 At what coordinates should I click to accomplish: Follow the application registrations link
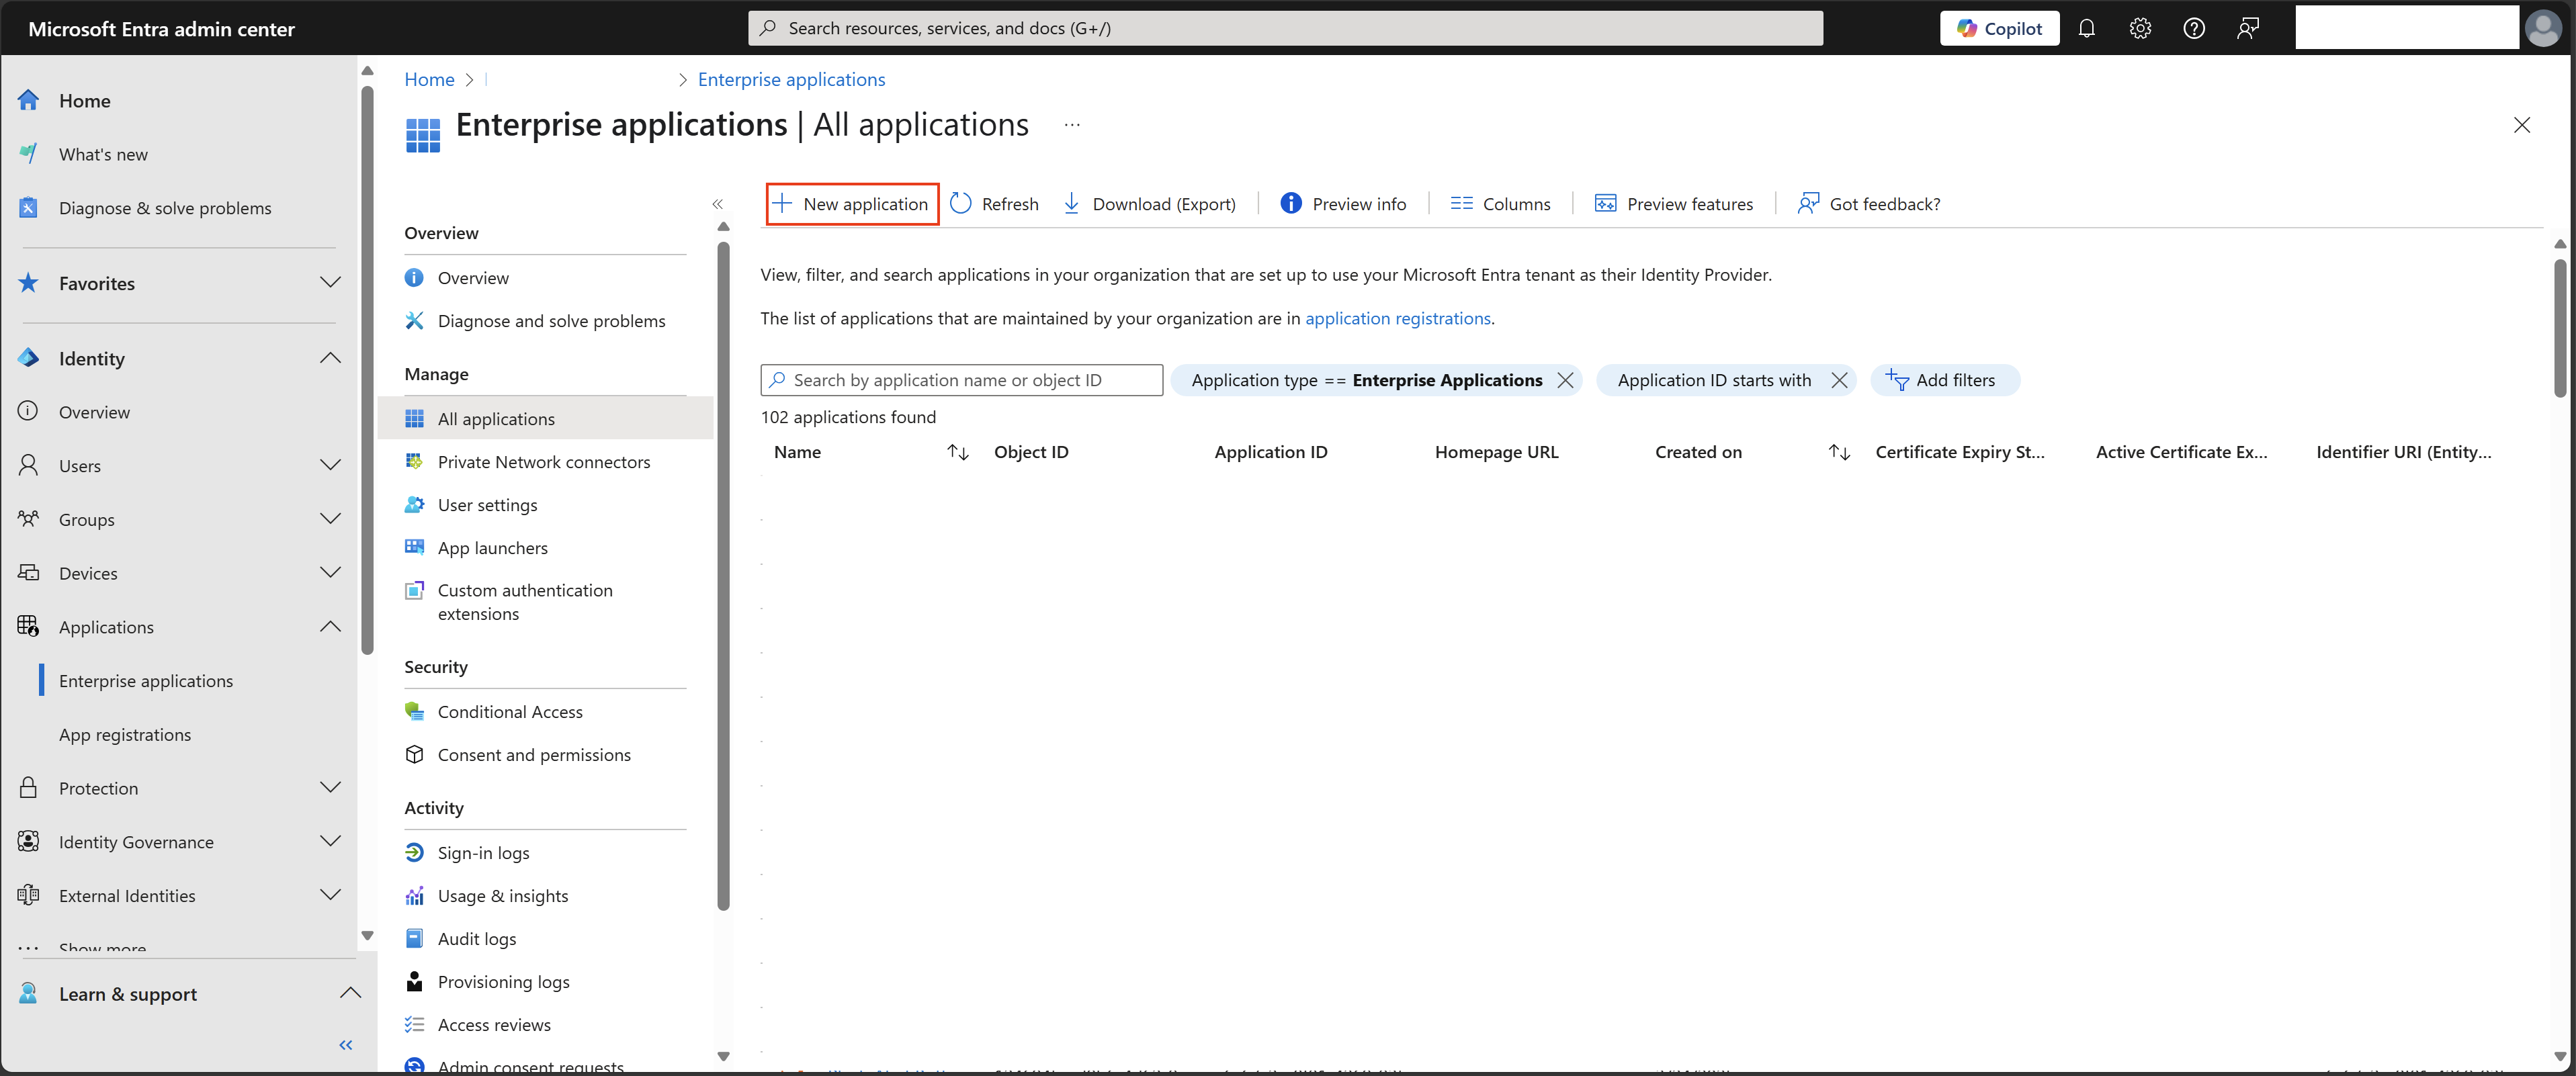pyautogui.click(x=1398, y=318)
